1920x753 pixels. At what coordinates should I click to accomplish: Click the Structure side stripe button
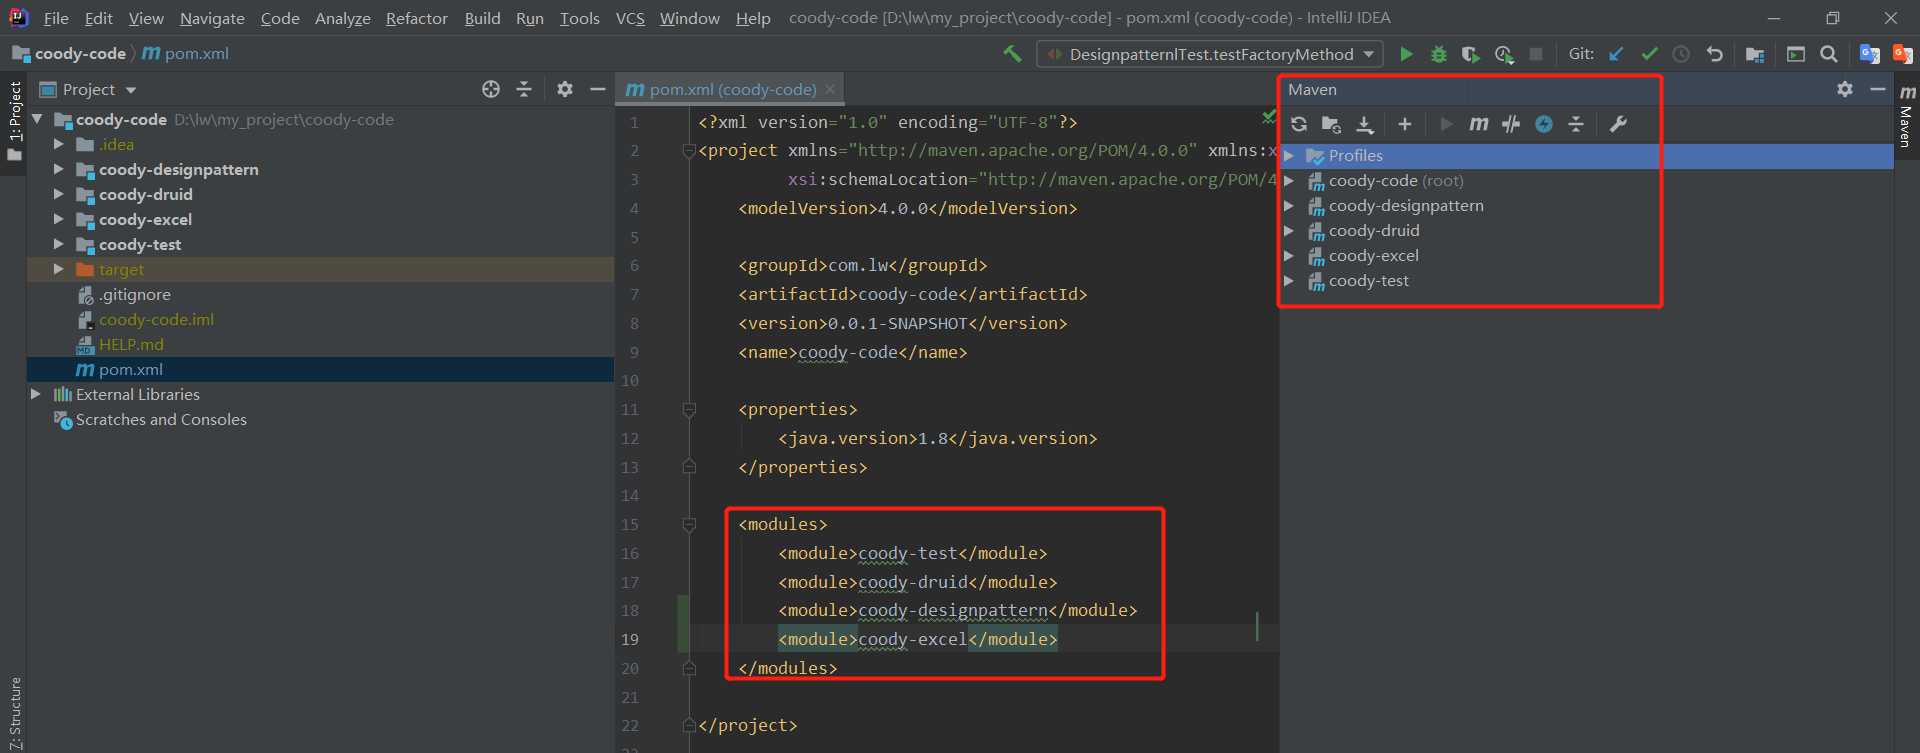pyautogui.click(x=14, y=712)
